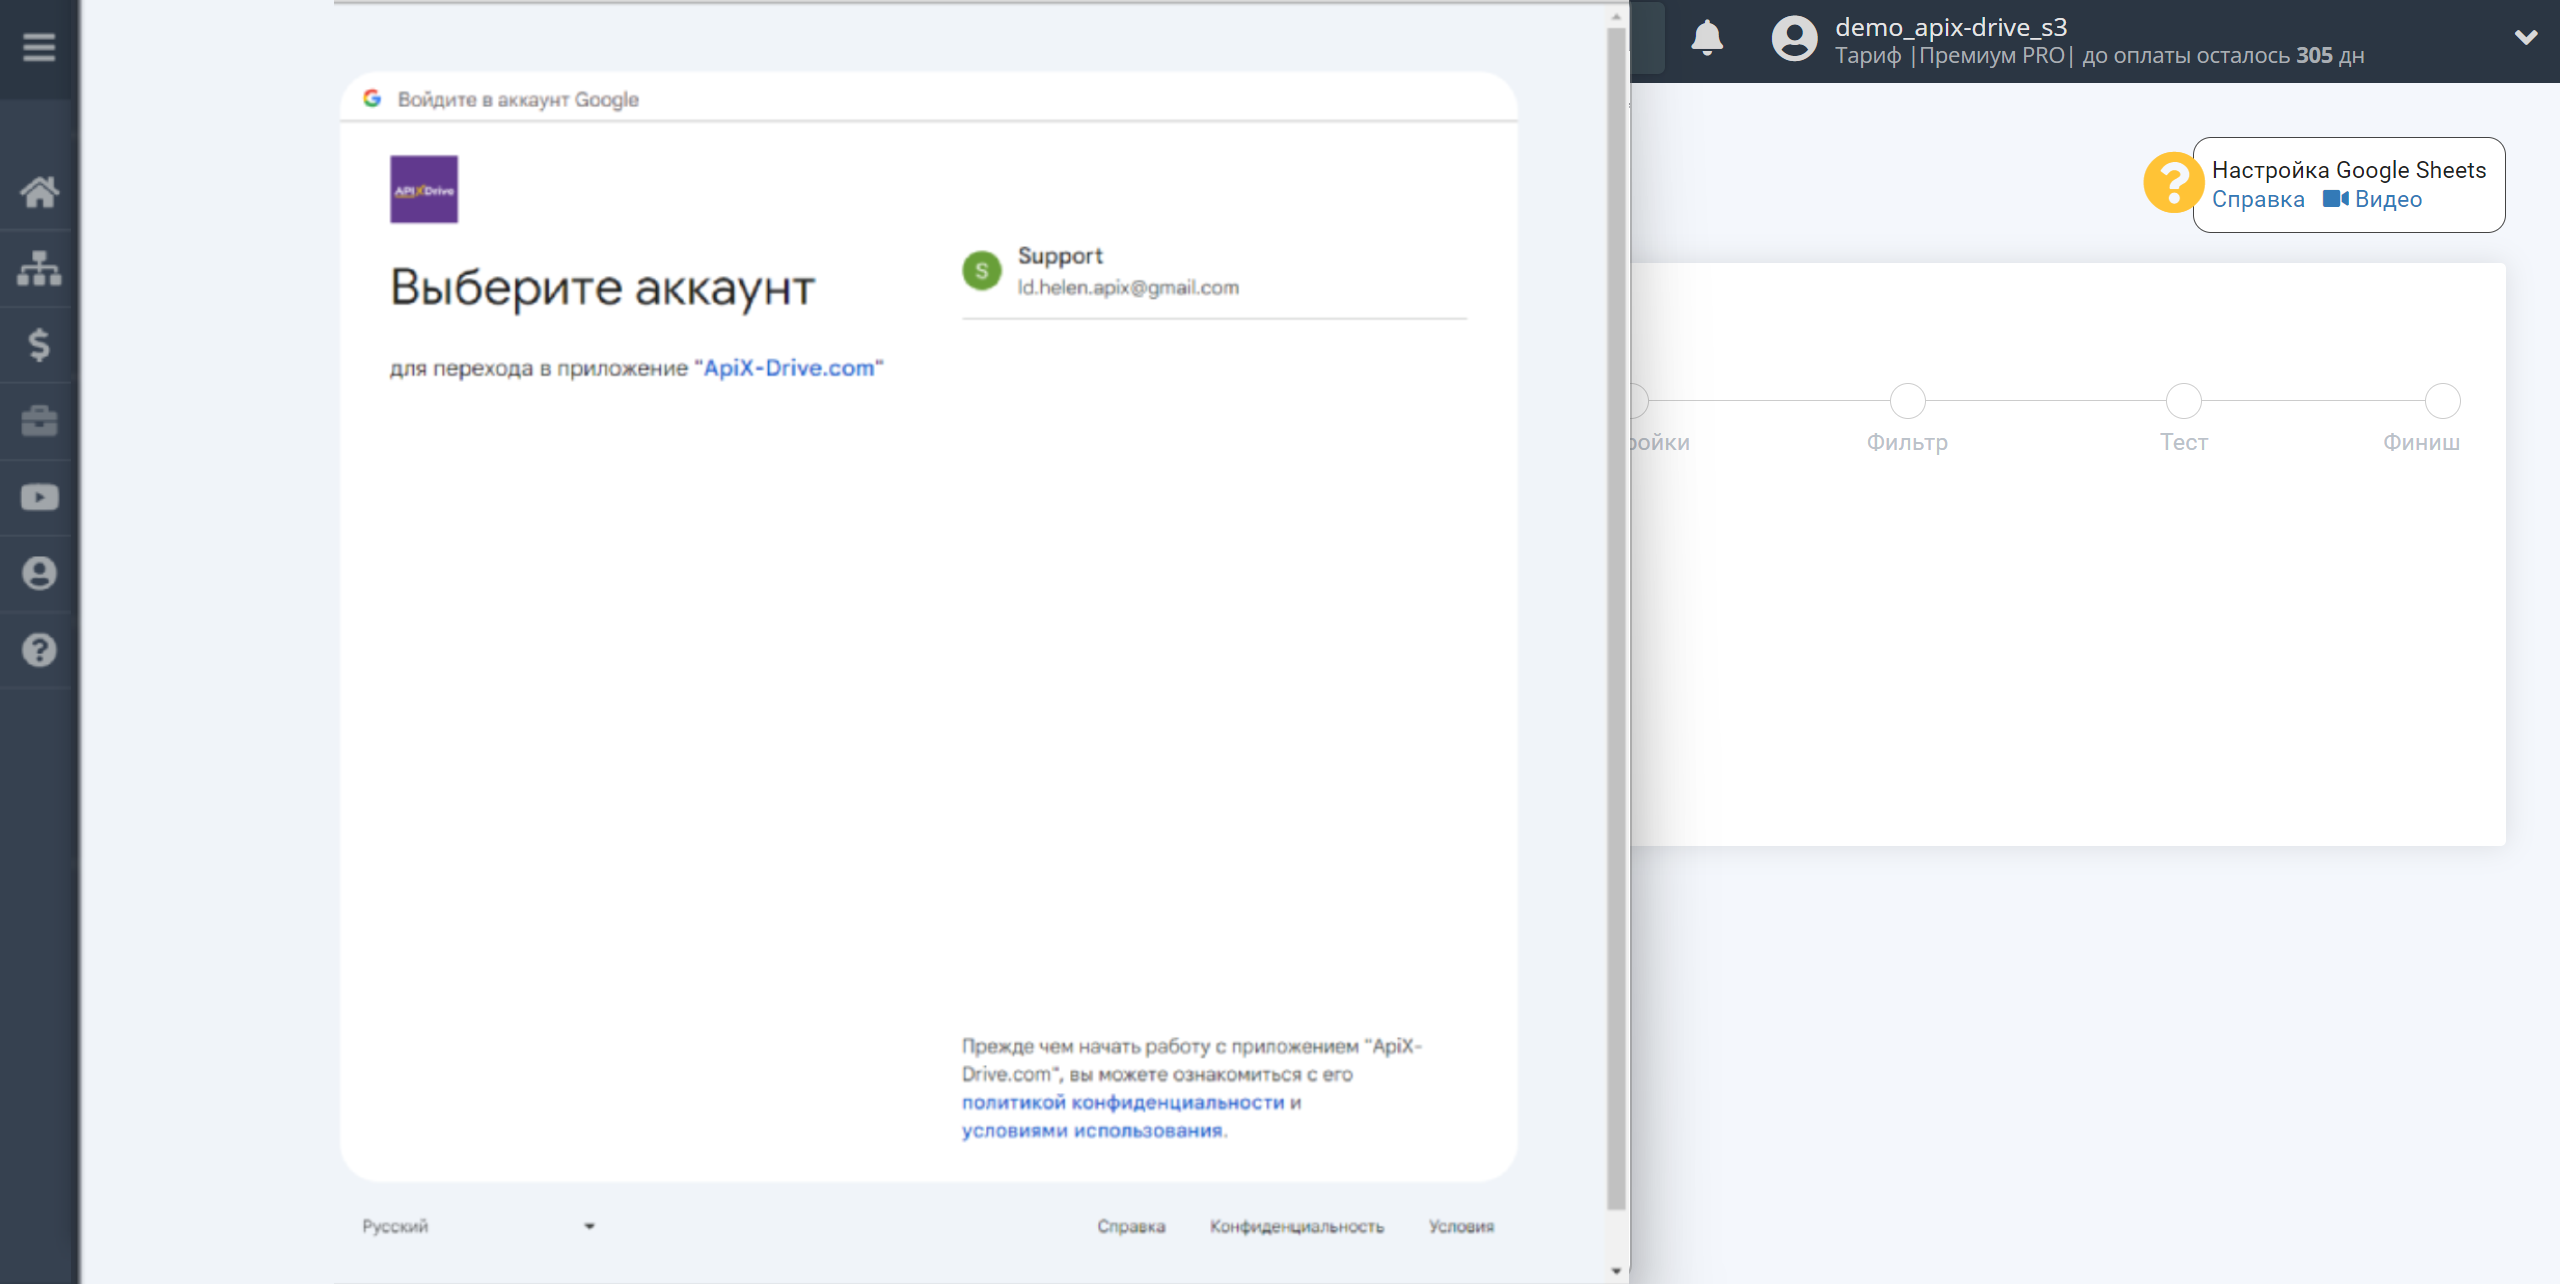Viewport: 2560px width, 1284px height.
Task: Choose the Support ld.helen.apix@gmail.com account
Action: point(1214,272)
